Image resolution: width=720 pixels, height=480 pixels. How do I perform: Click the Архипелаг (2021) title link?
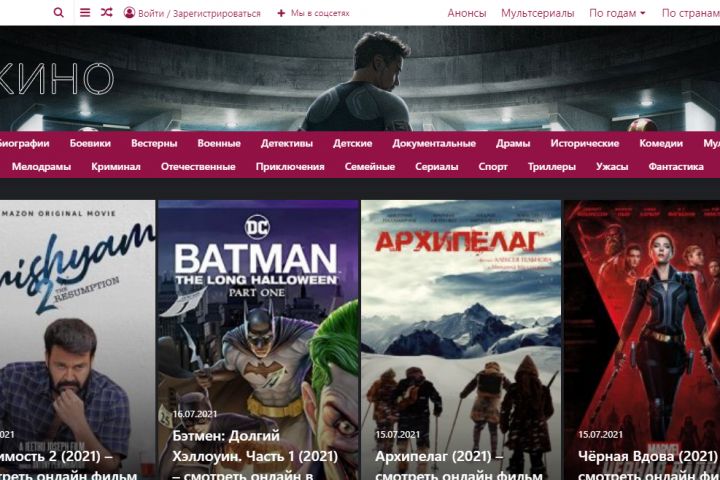point(459,466)
